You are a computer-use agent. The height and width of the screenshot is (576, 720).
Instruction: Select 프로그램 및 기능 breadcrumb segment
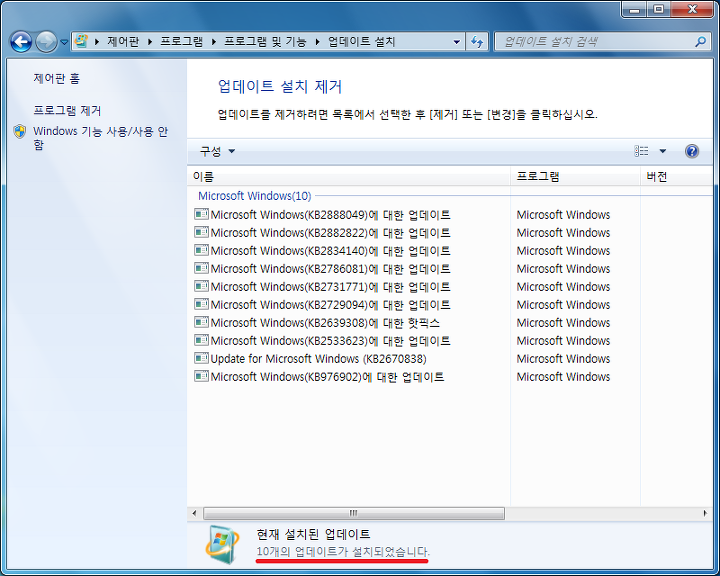[265, 42]
